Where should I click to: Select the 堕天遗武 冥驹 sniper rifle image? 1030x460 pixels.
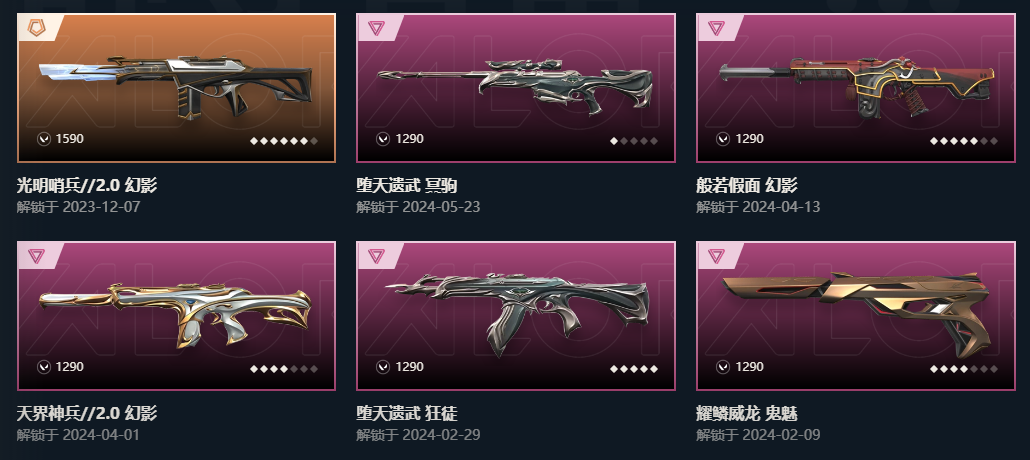click(x=515, y=86)
